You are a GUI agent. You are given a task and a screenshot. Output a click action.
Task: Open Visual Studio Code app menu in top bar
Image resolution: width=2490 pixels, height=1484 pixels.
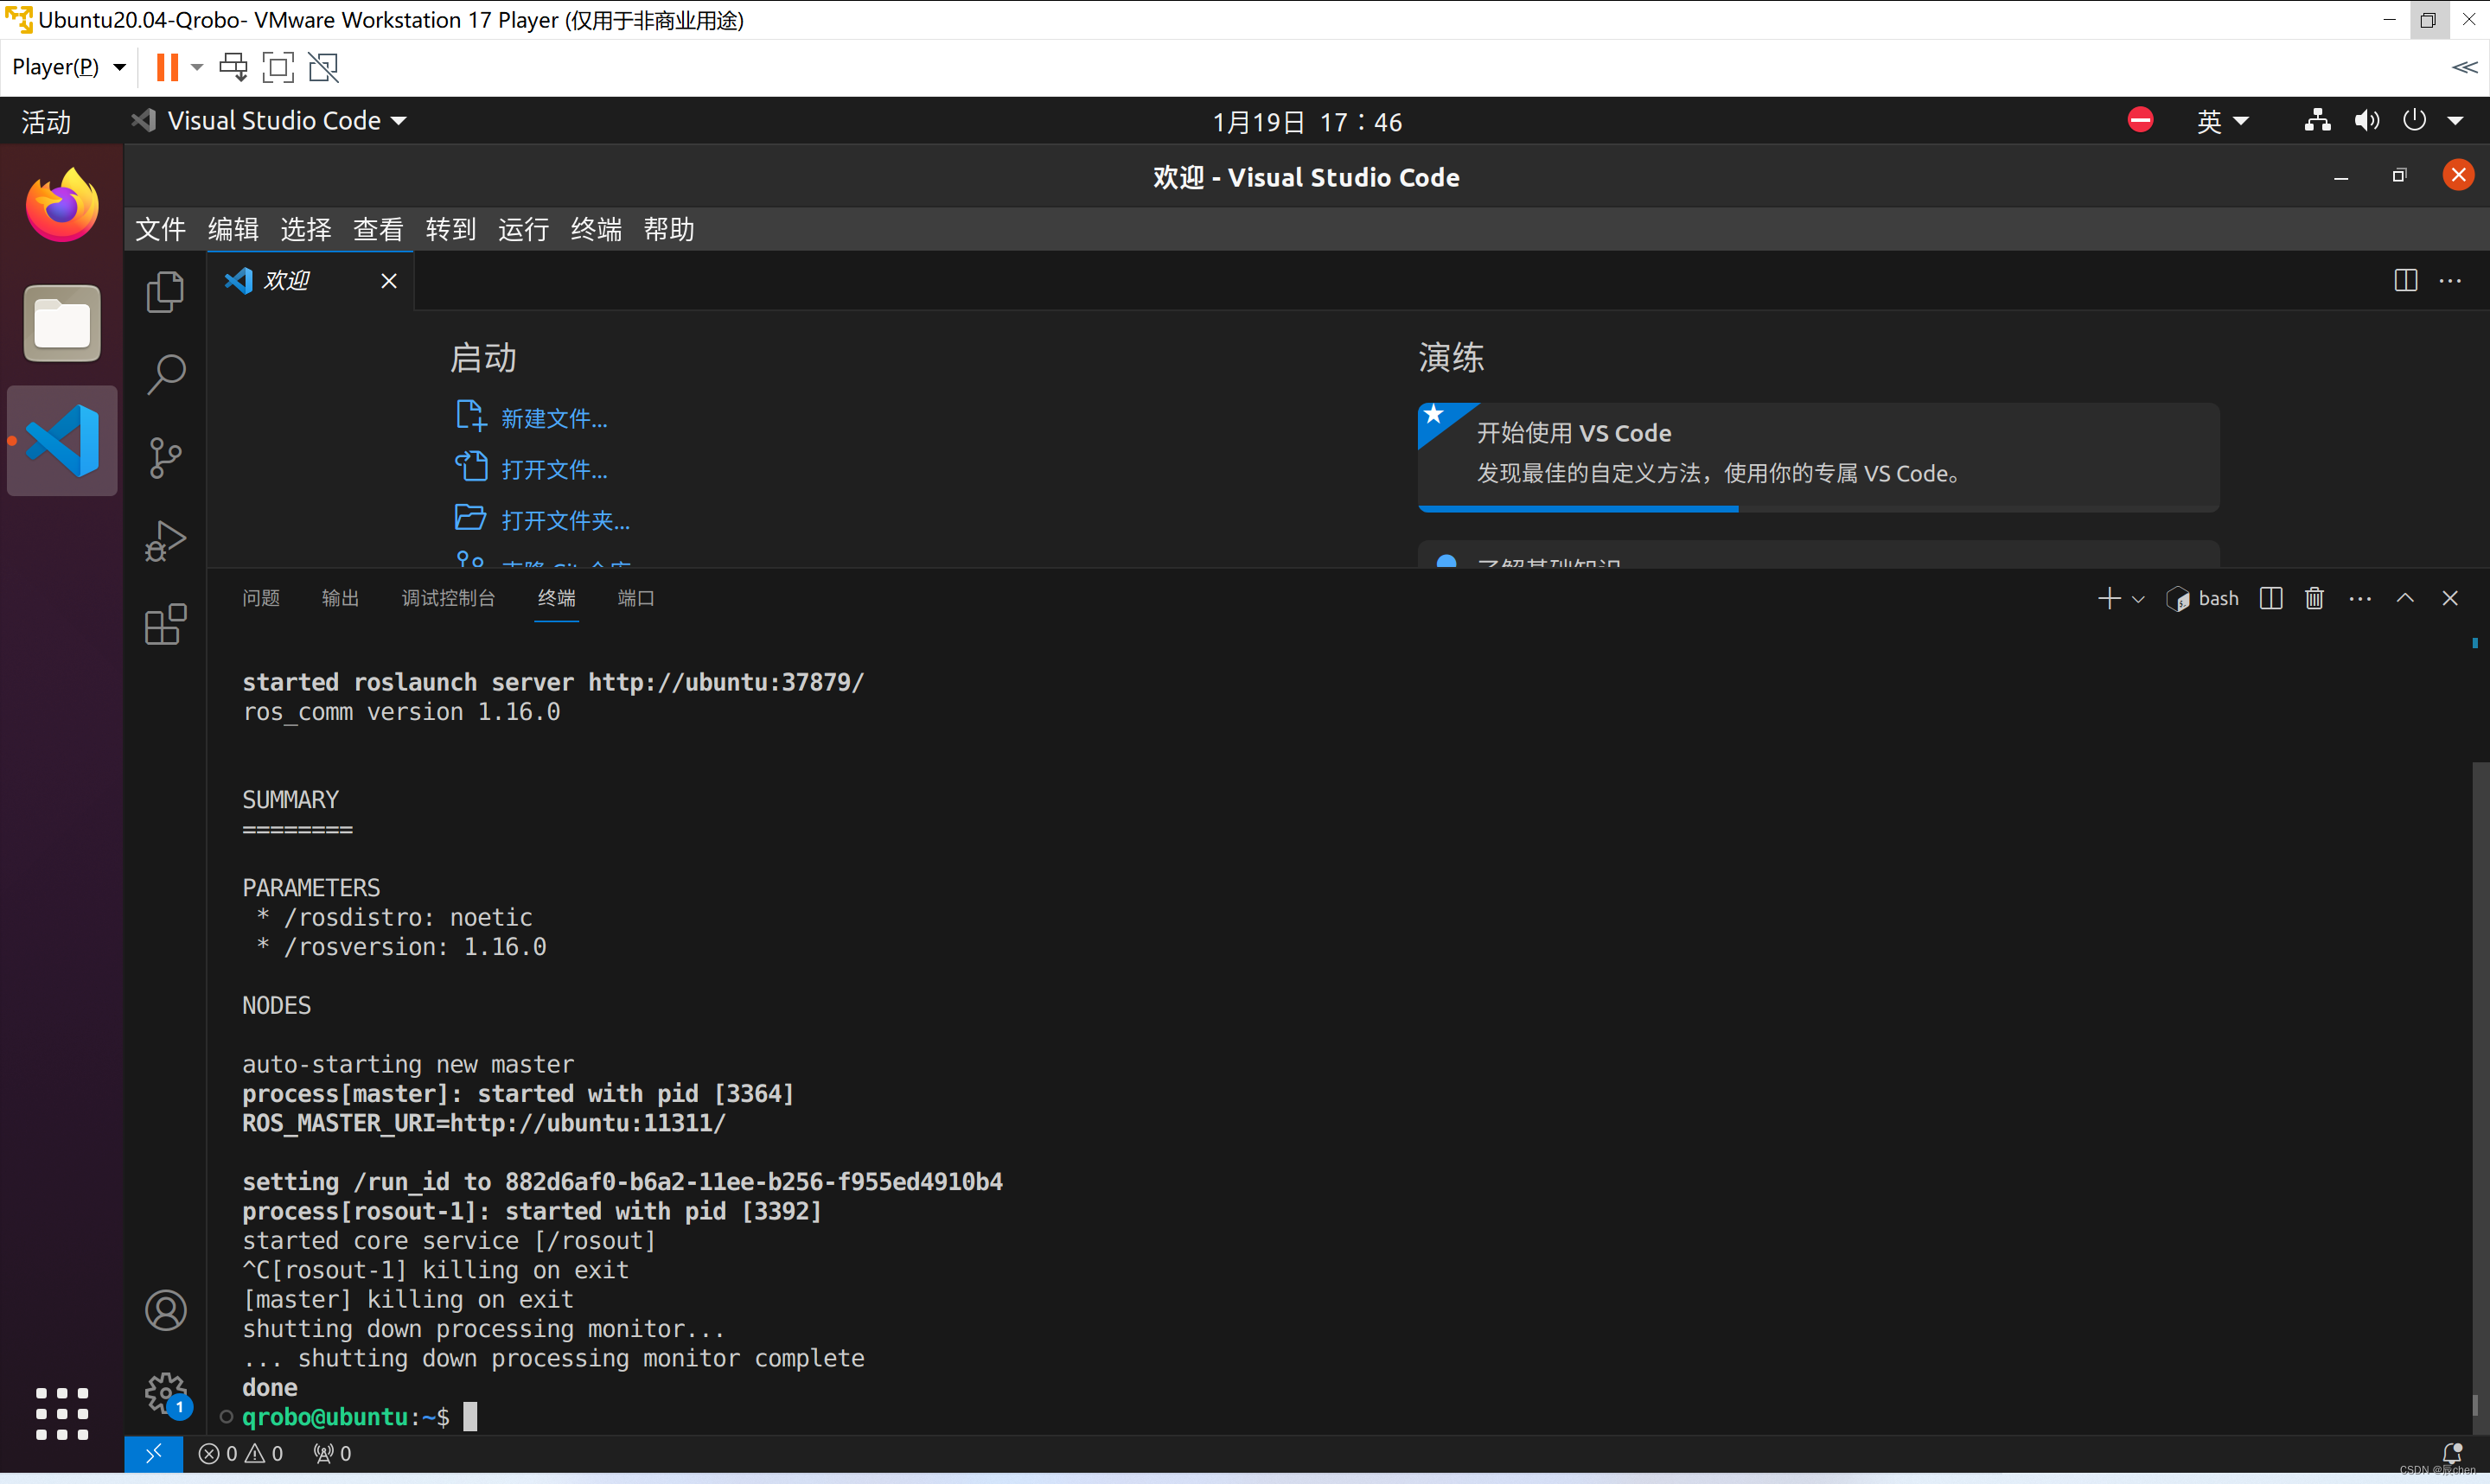(x=270, y=121)
